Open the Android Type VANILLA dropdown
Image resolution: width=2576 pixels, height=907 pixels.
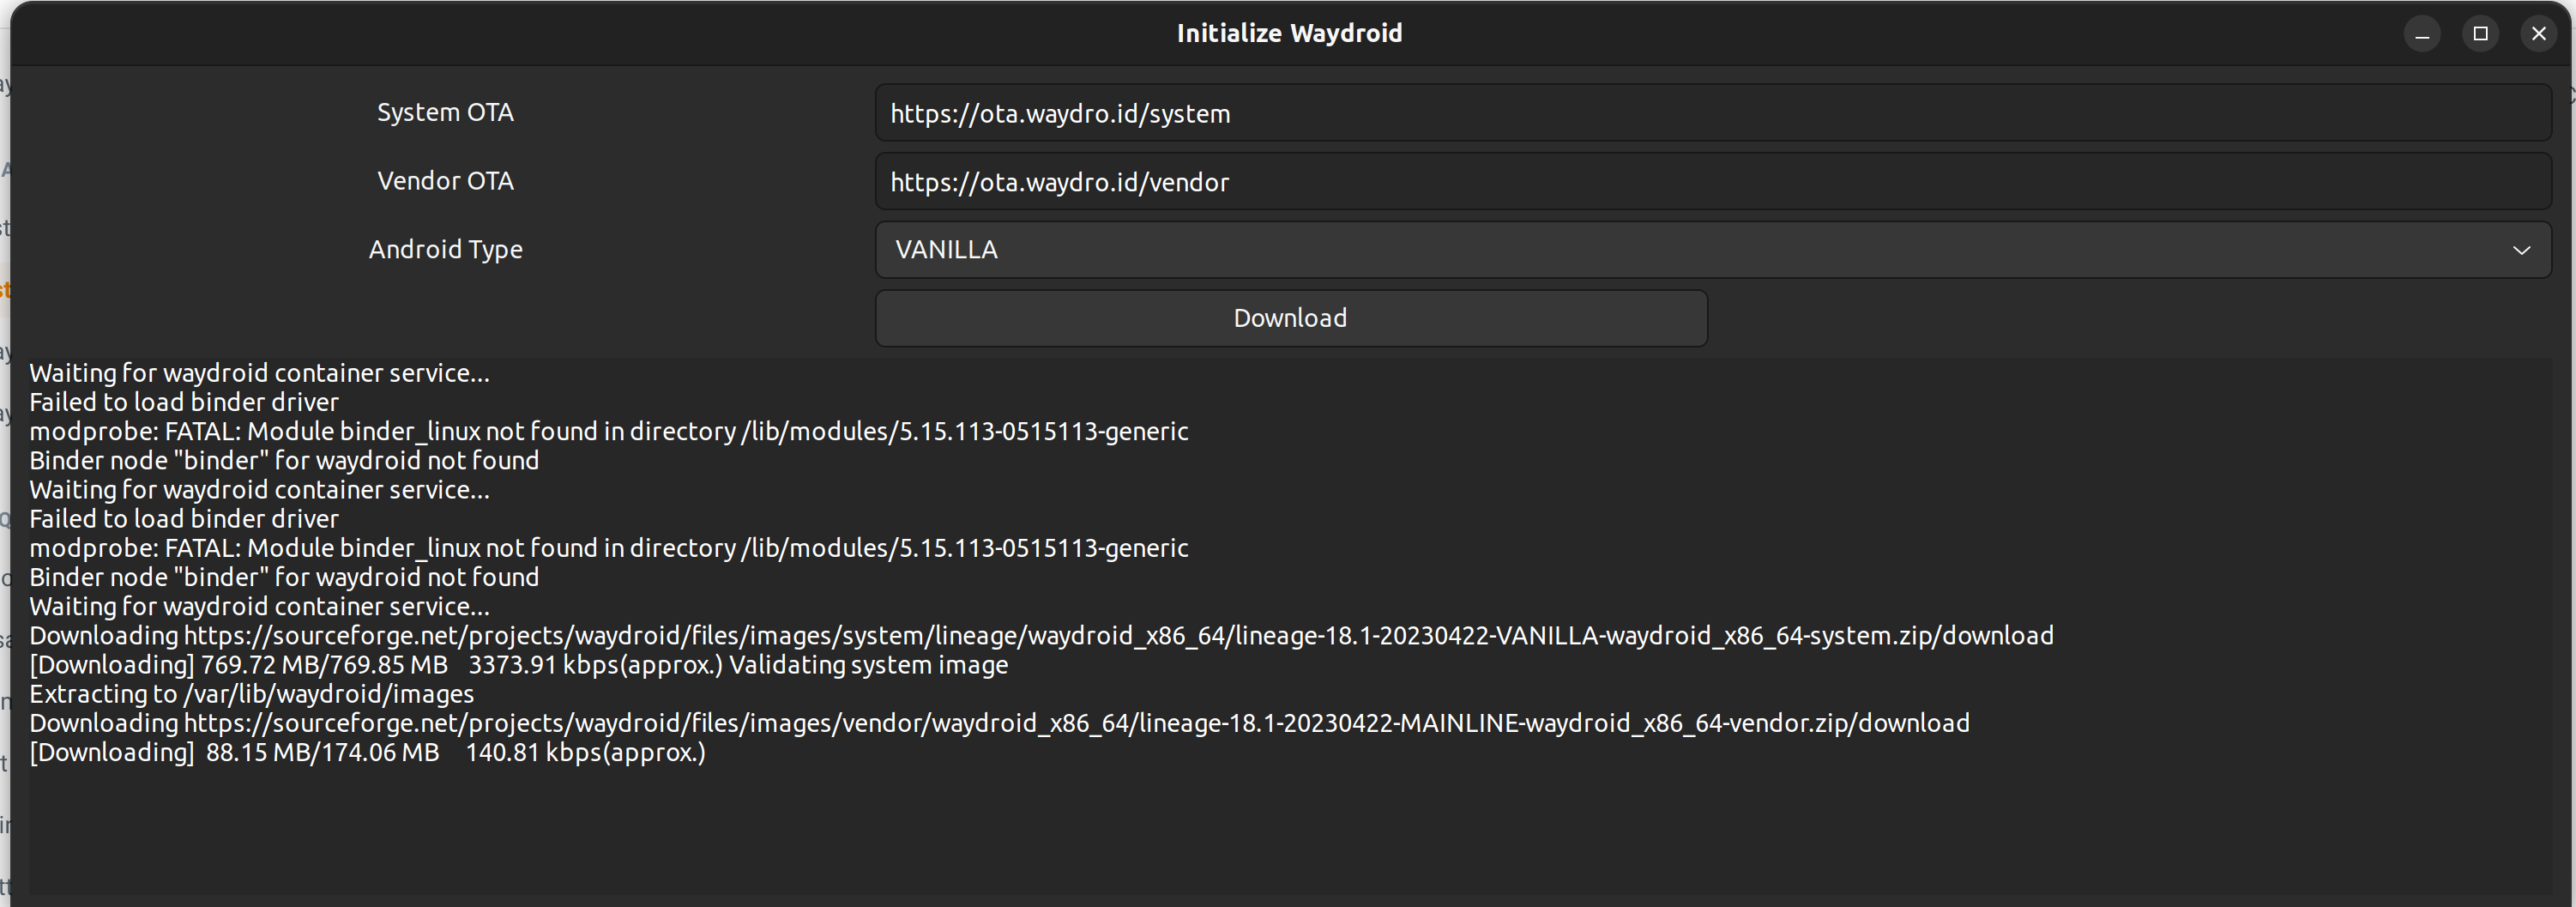click(1713, 249)
